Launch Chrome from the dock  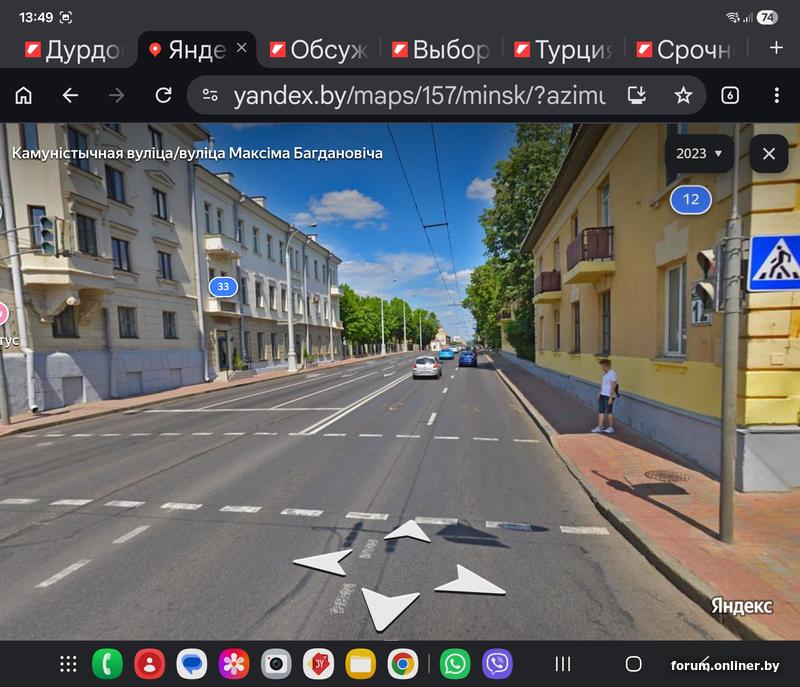pos(403,664)
